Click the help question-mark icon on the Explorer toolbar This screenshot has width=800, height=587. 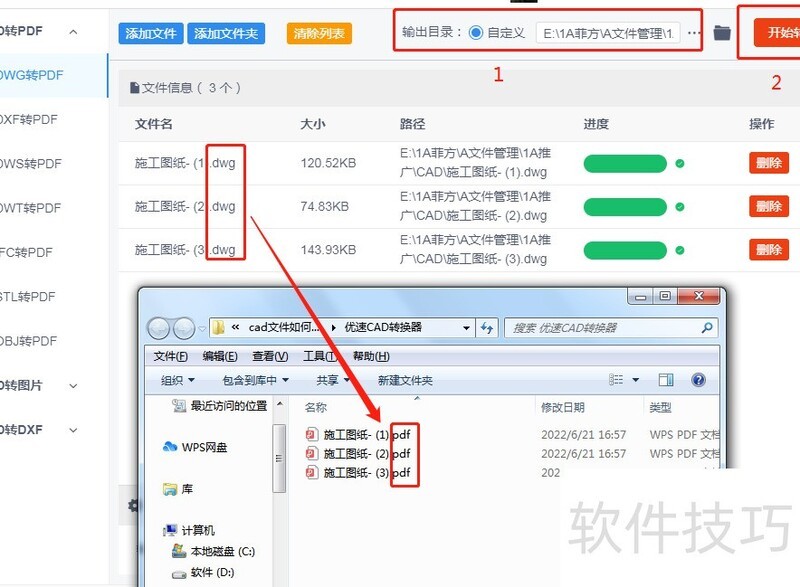tap(698, 380)
